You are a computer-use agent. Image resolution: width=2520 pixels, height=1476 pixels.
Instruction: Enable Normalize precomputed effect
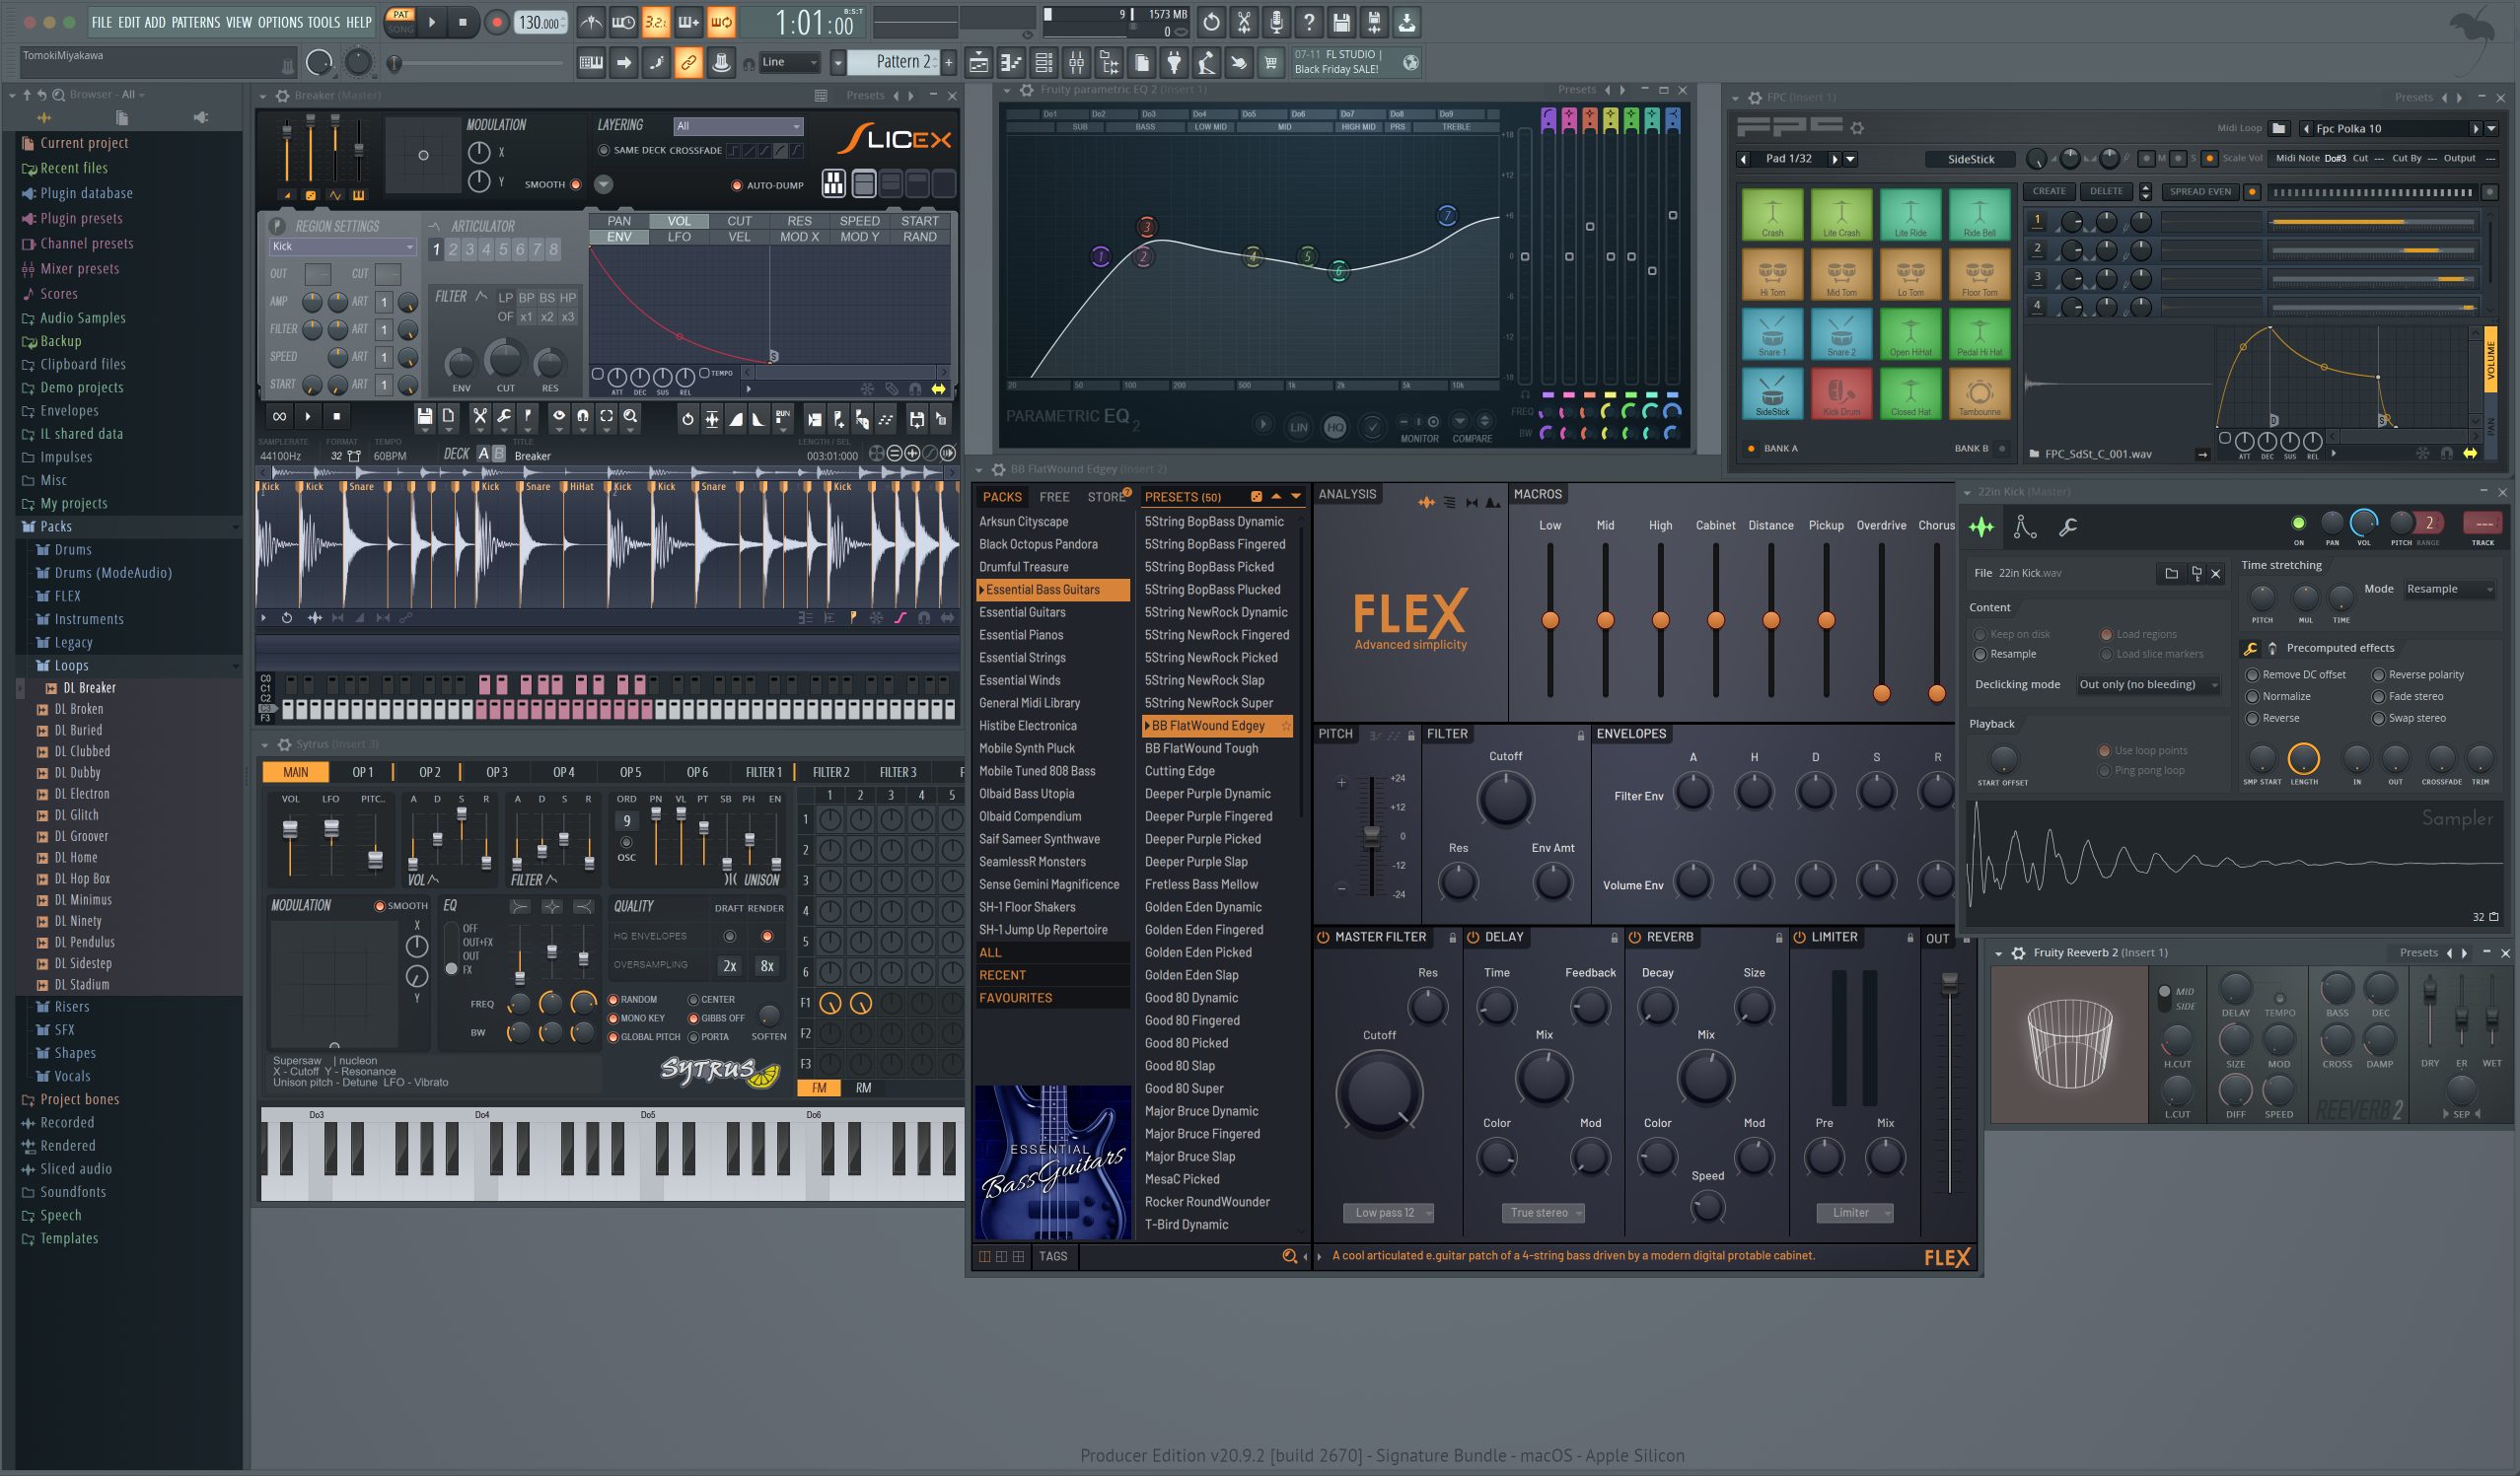(2252, 697)
